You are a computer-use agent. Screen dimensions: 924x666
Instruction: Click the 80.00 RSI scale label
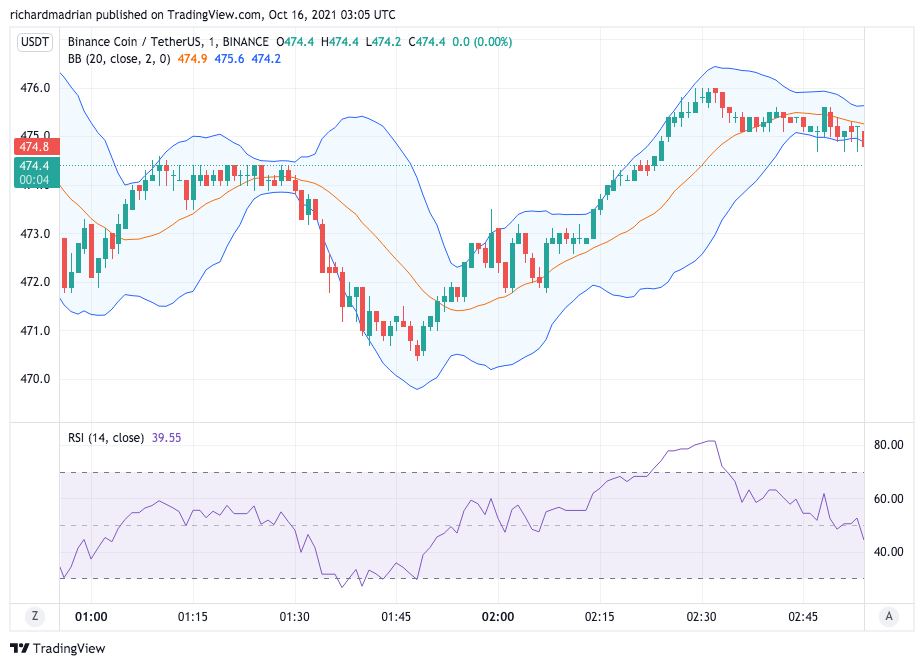click(x=889, y=445)
